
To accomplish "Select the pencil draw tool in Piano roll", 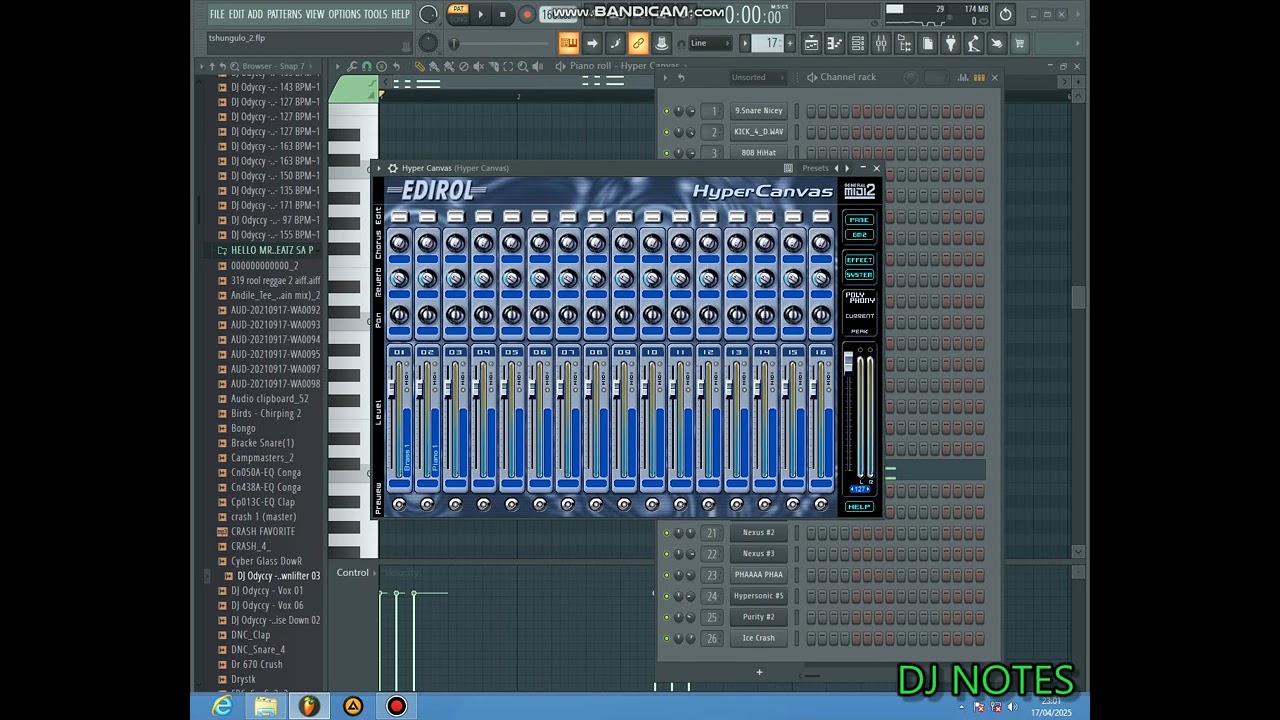I will [x=420, y=66].
